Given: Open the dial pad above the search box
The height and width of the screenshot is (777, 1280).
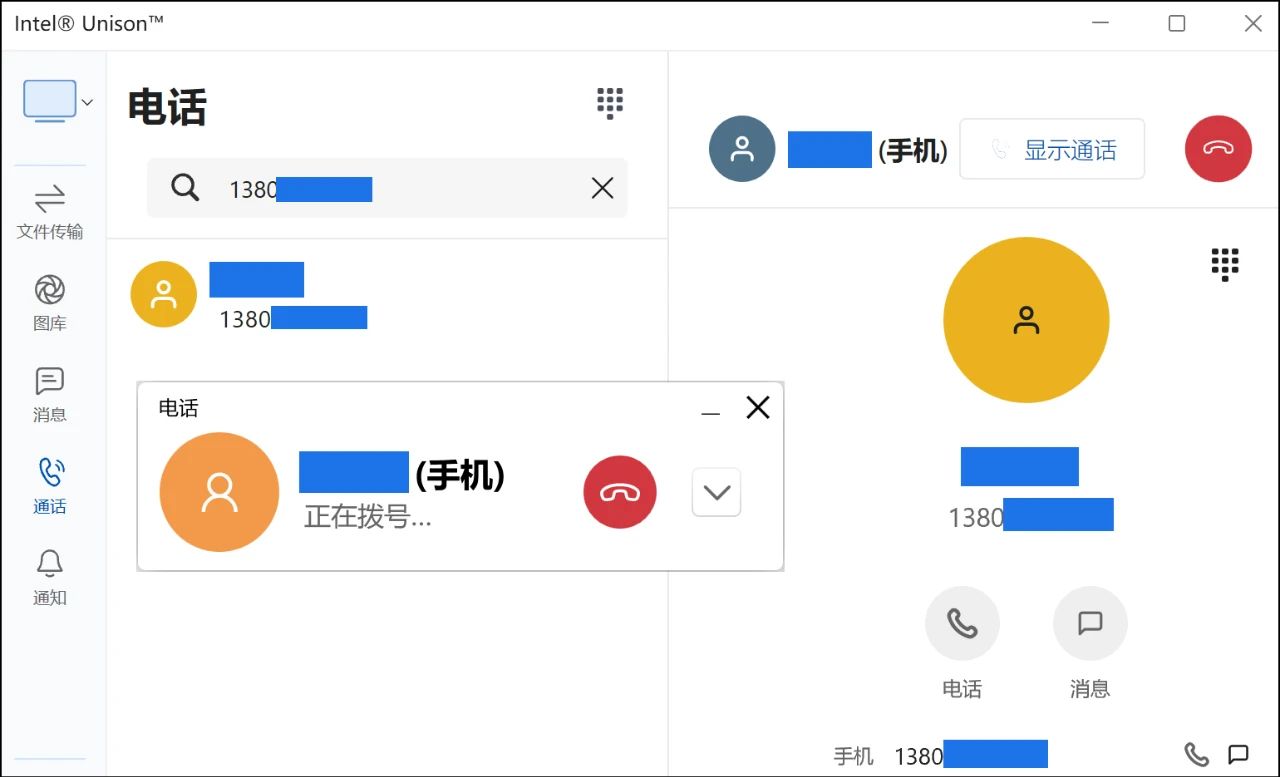Looking at the screenshot, I should (610, 102).
